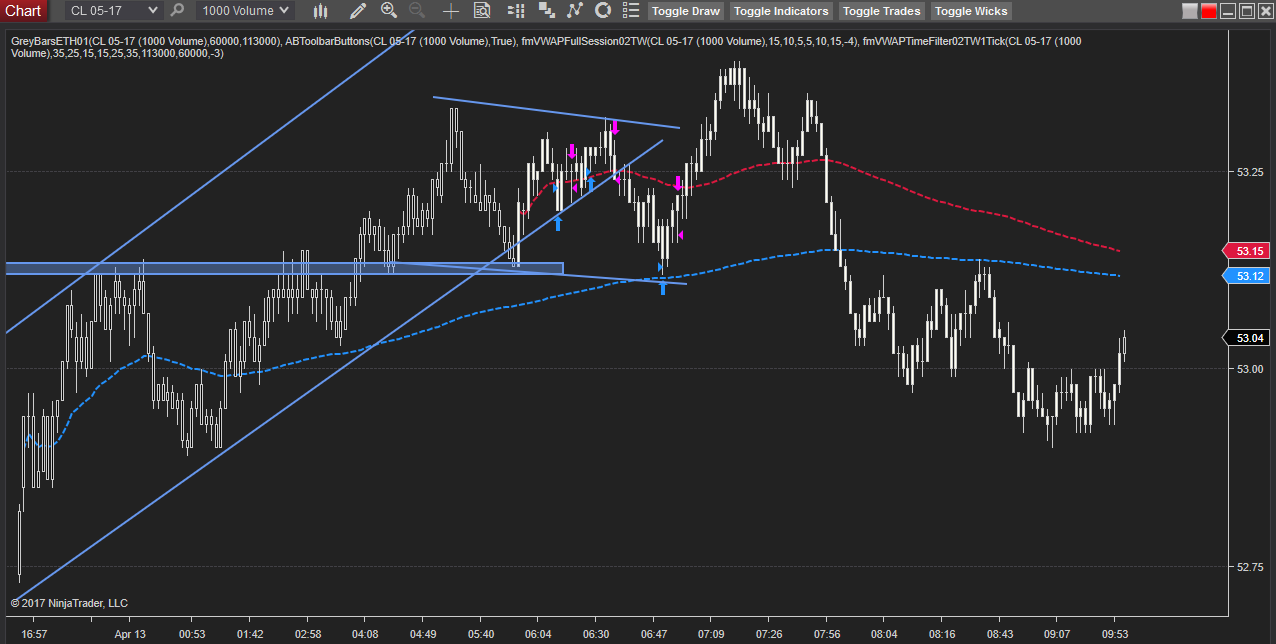Click the 53.00 price axis label

1250,369
